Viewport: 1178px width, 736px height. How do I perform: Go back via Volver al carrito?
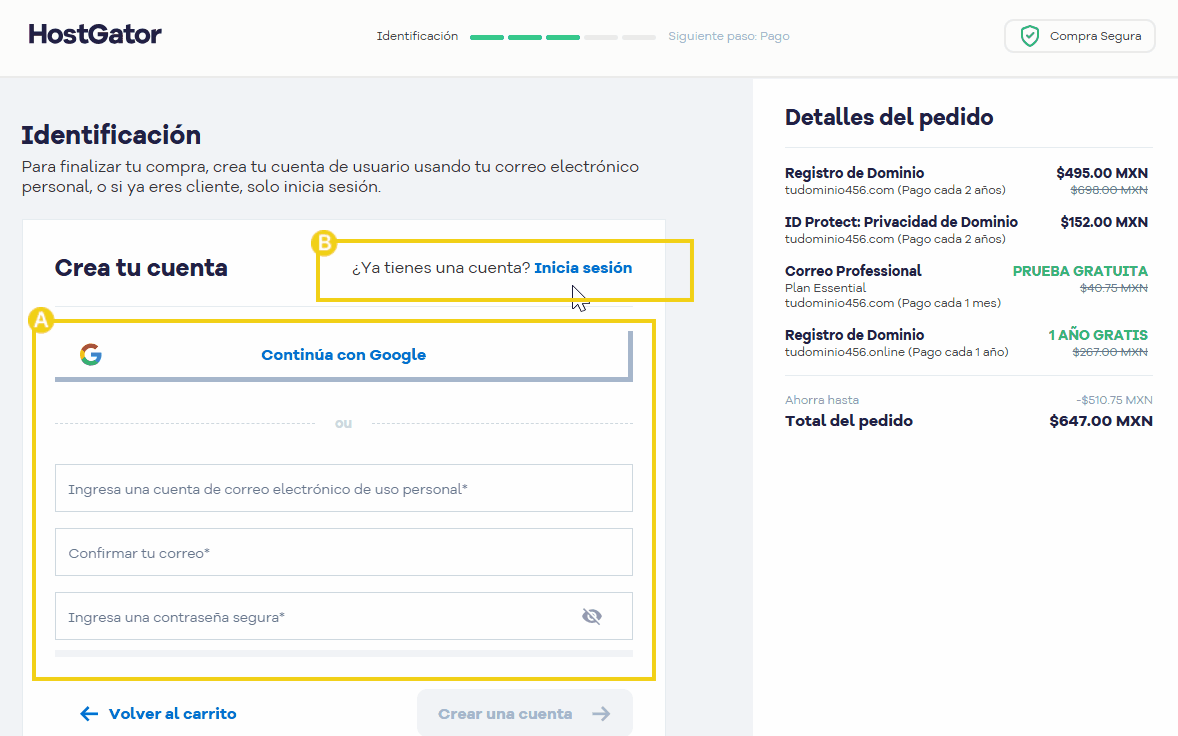[159, 713]
